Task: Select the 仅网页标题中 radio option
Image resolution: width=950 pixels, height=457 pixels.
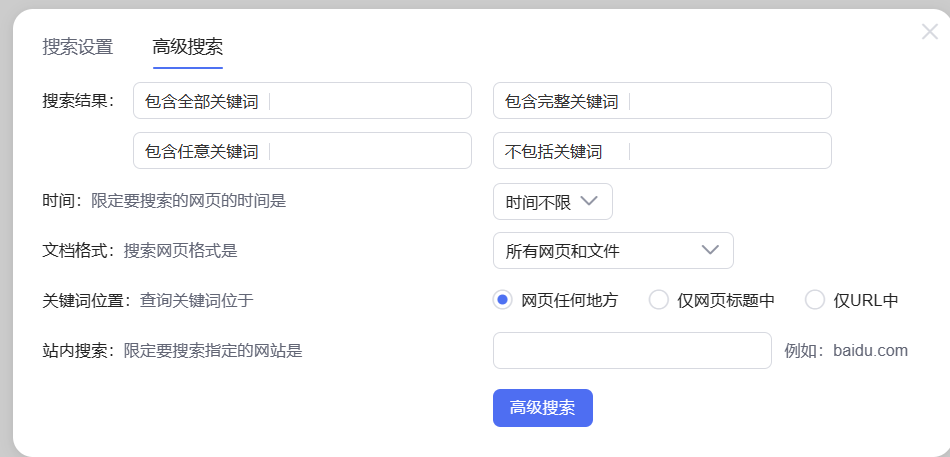Action: (659, 300)
